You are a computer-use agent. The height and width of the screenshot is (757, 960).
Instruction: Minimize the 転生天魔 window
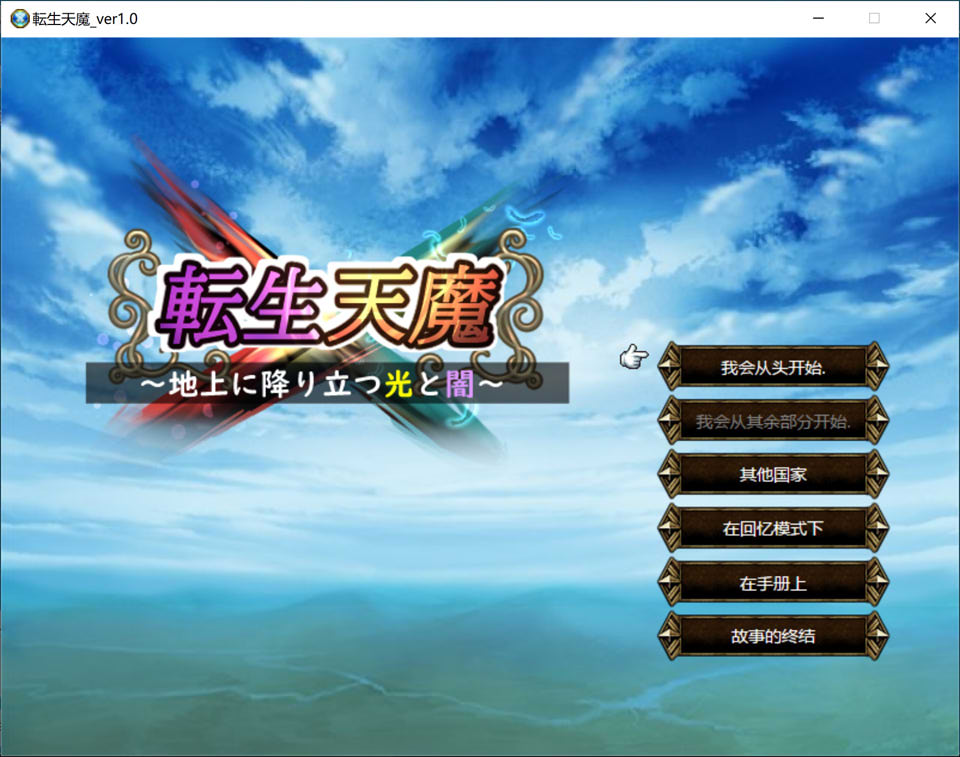818,18
